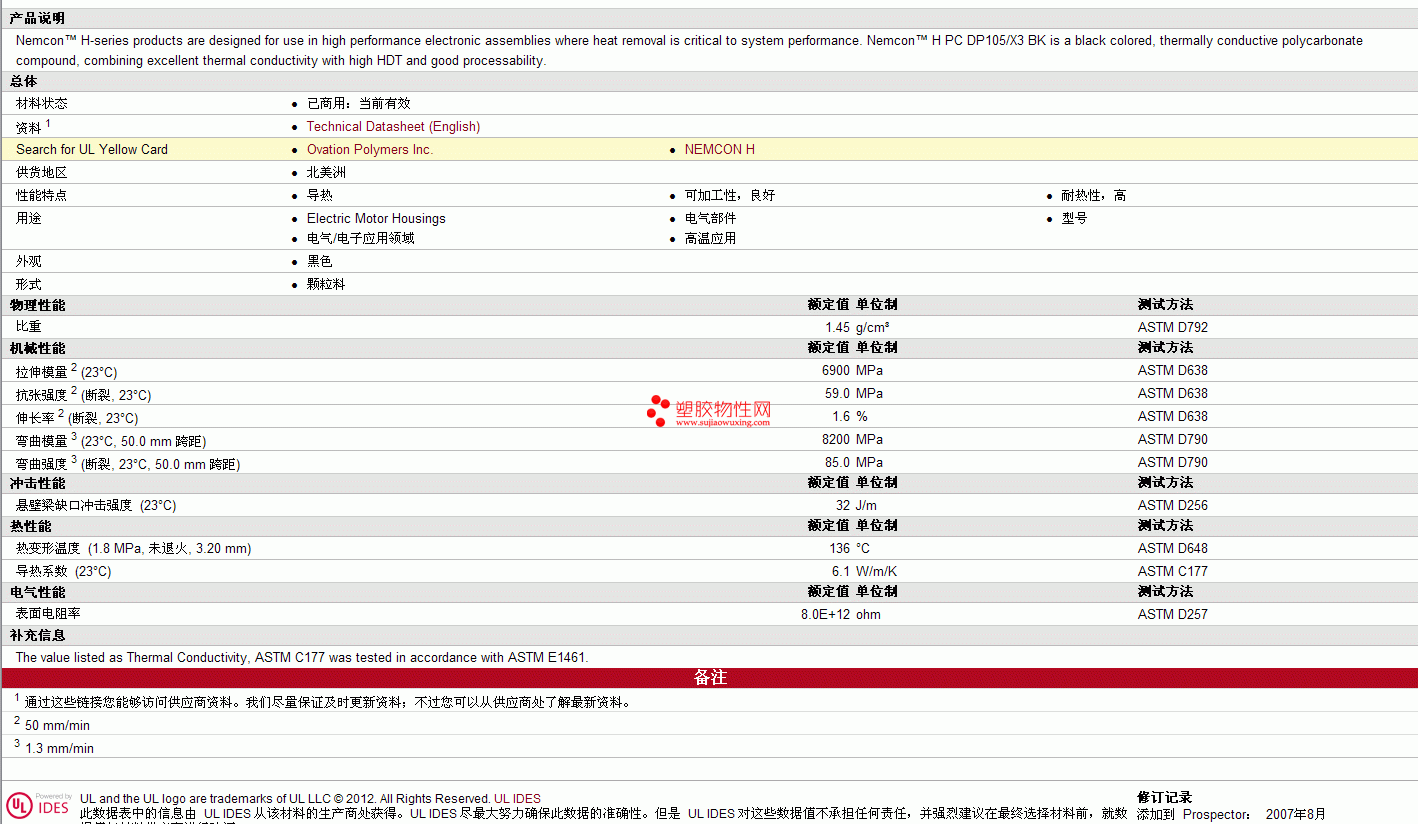Image resolution: width=1418 pixels, height=824 pixels.
Task: Click the ASTM D648 test method
Action: coord(1173,549)
